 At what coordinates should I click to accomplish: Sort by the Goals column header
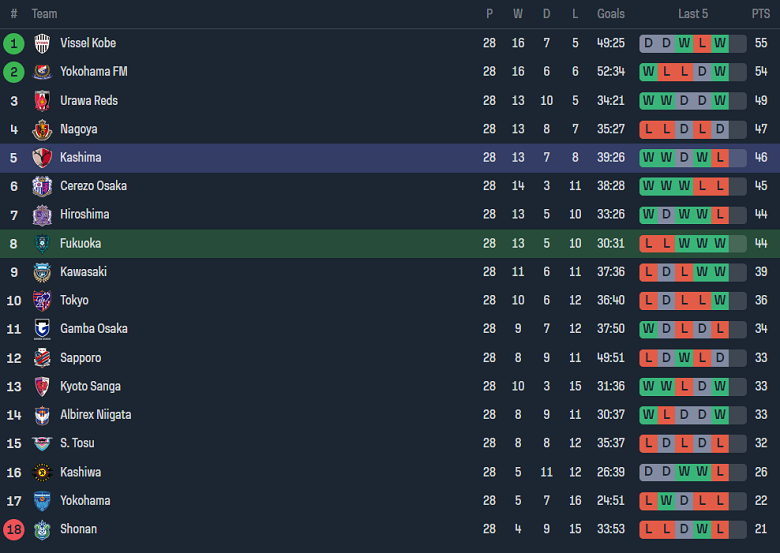(610, 14)
